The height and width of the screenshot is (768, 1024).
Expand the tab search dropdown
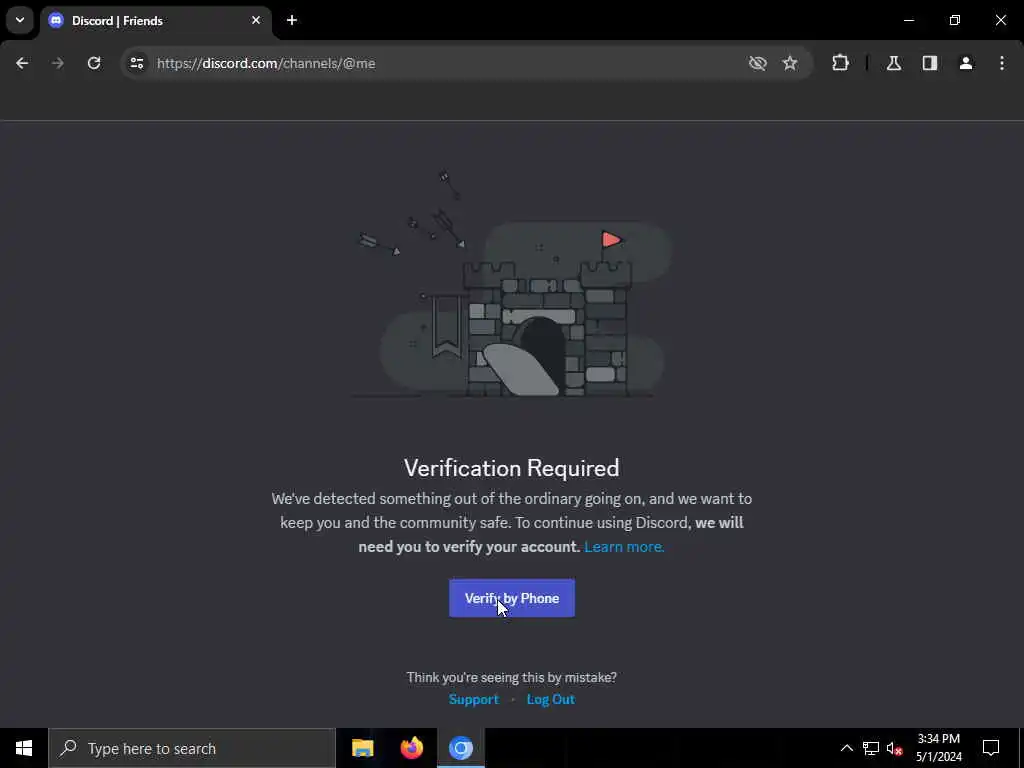click(20, 20)
